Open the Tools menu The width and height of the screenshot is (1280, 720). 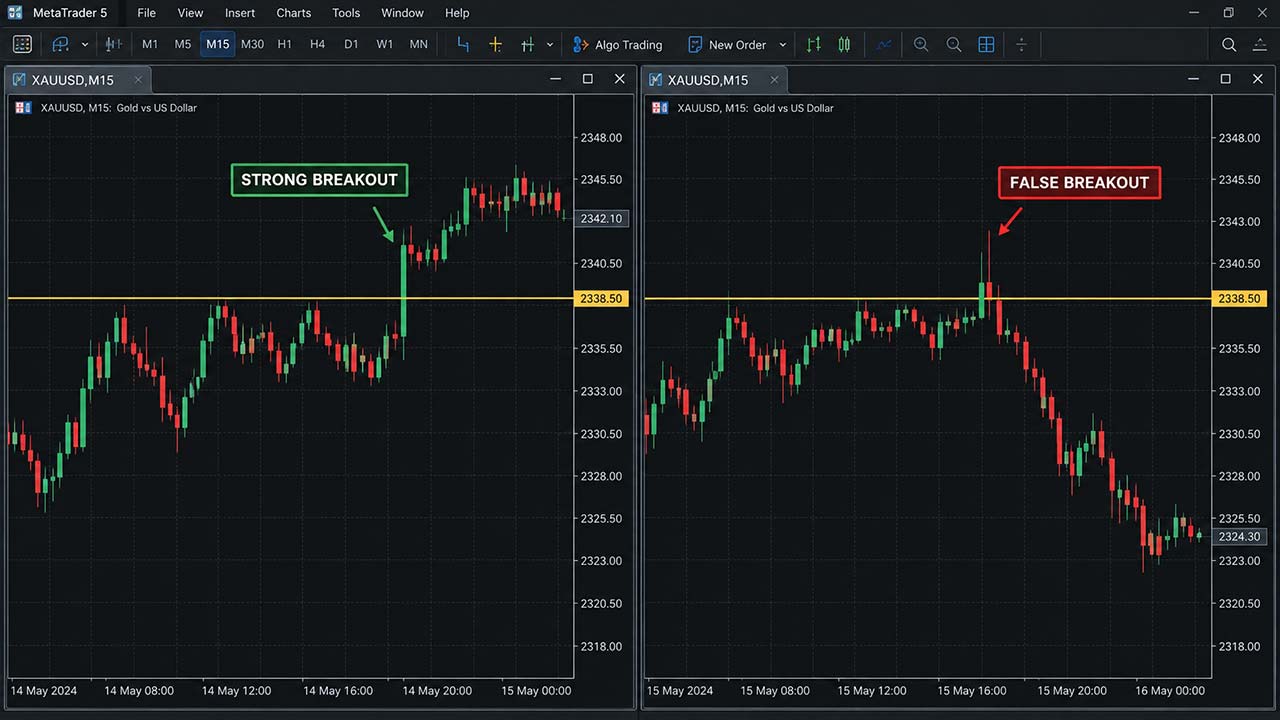click(x=346, y=13)
